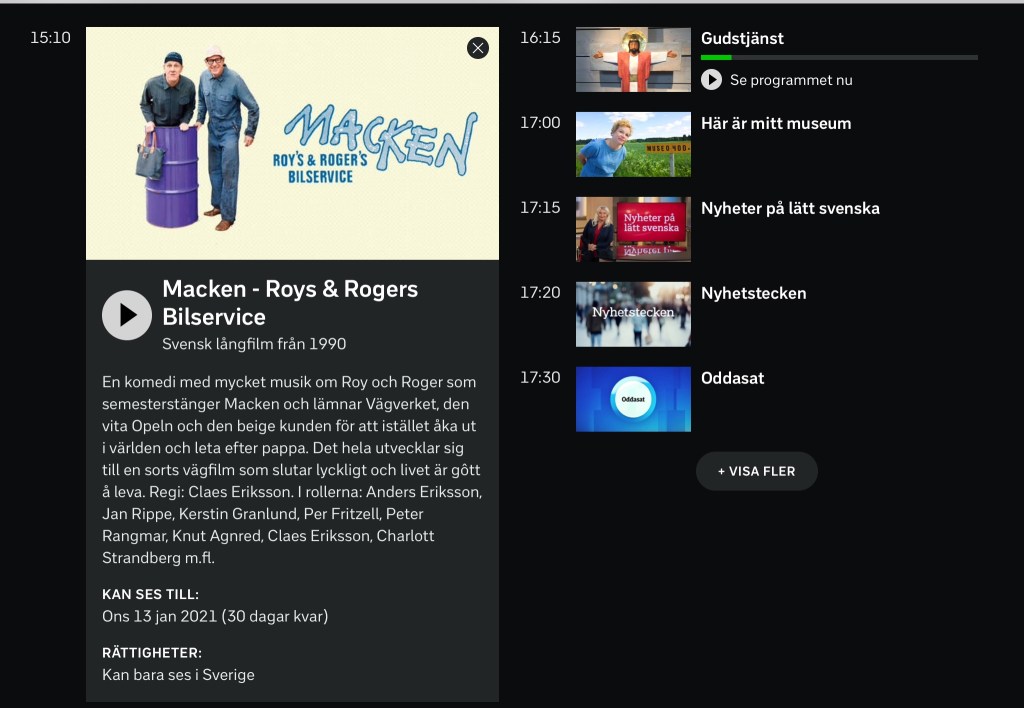Screen dimensions: 1024x708
Task: Click the 17:00 schedule time label
Action: pos(540,123)
